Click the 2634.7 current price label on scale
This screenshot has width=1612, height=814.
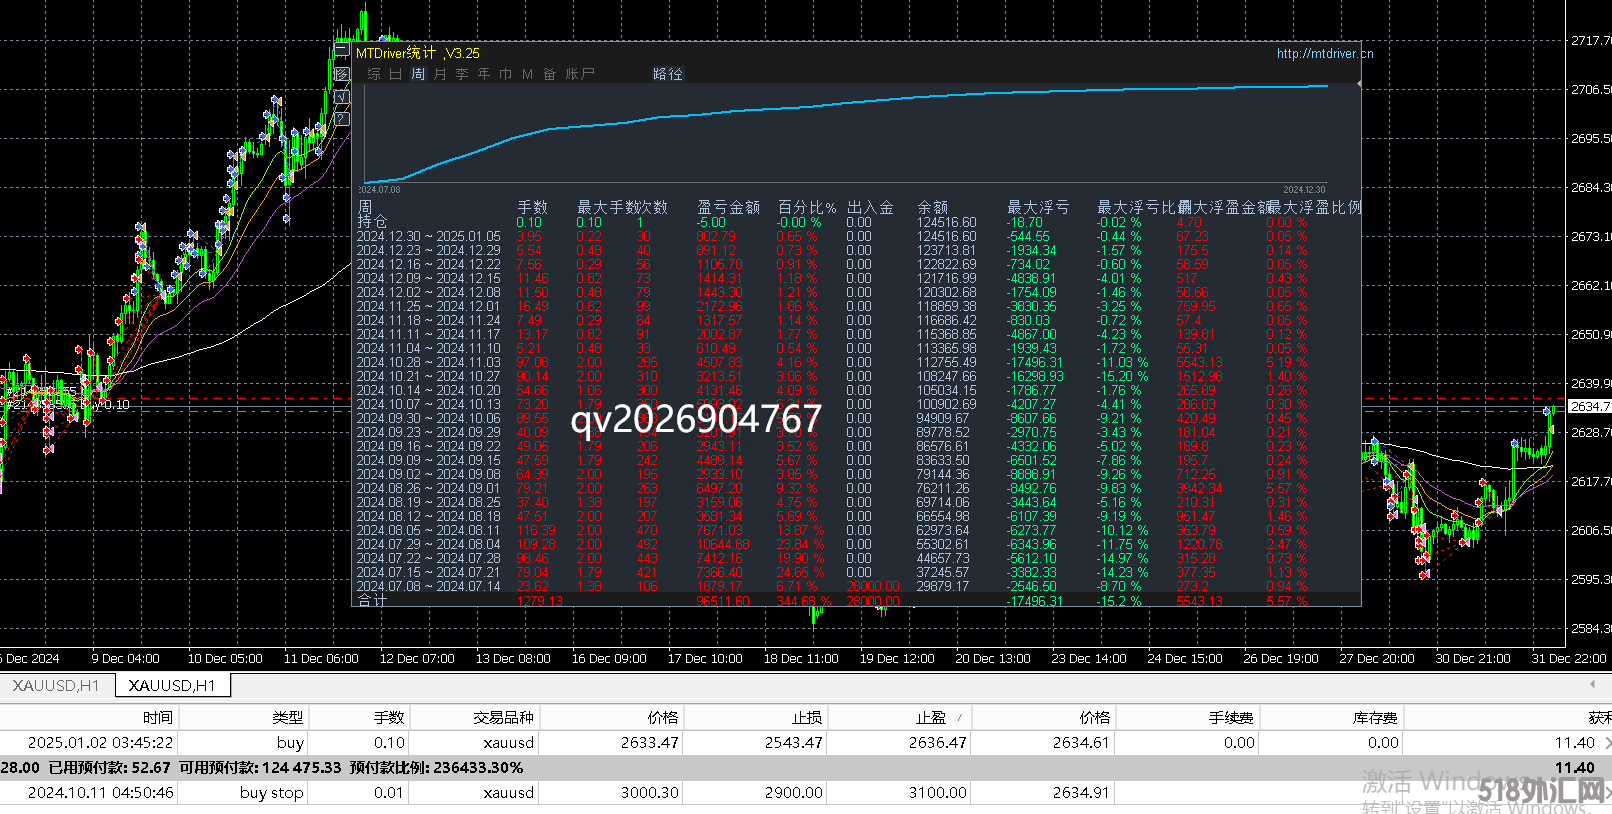pyautogui.click(x=1590, y=406)
